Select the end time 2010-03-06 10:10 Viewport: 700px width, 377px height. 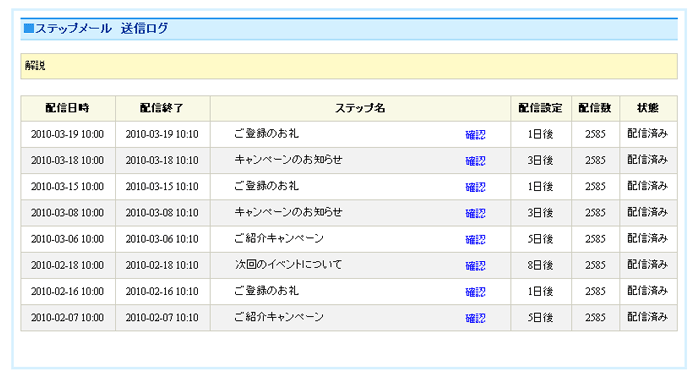162,239
